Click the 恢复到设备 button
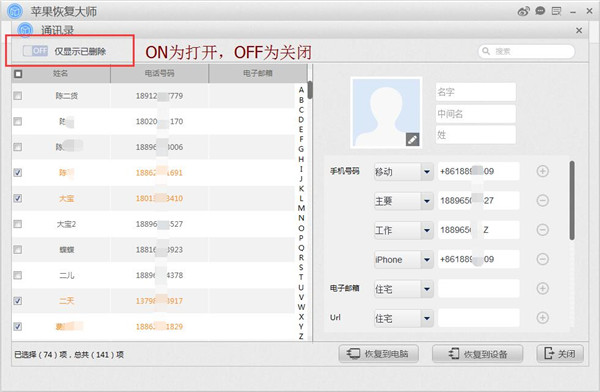 click(478, 353)
